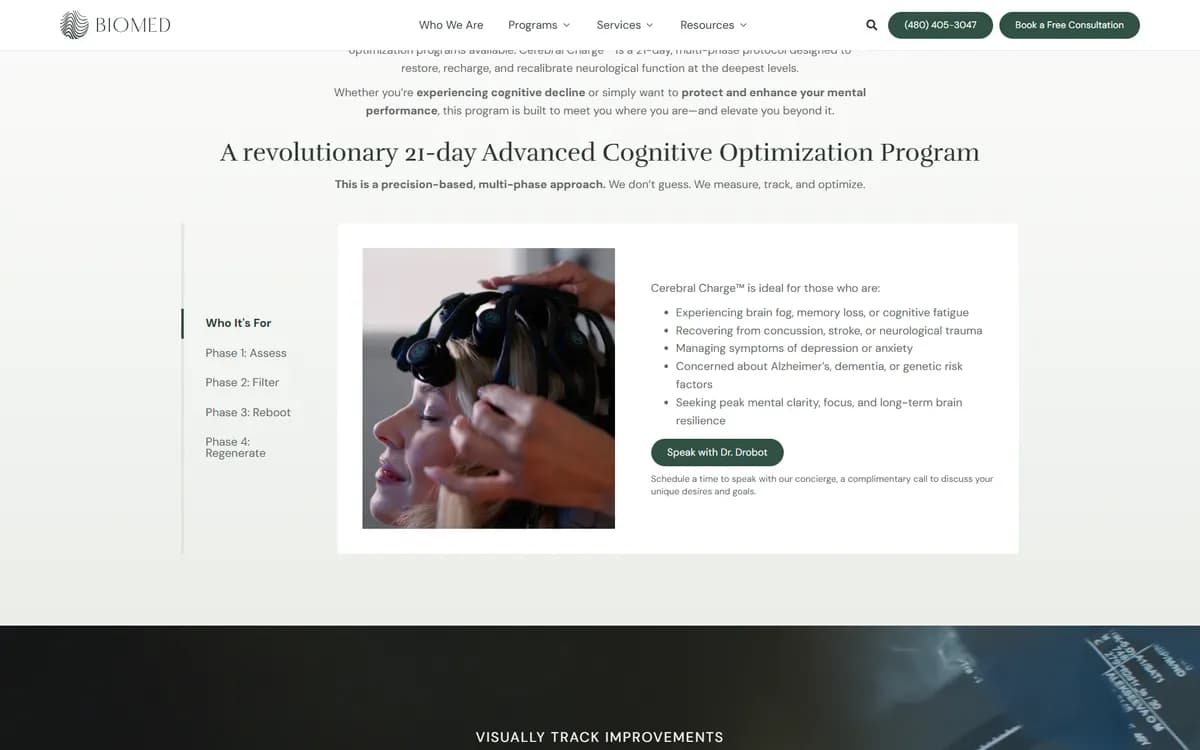
Task: Click the 'Recovering from concussion' bullet text
Action: [829, 330]
